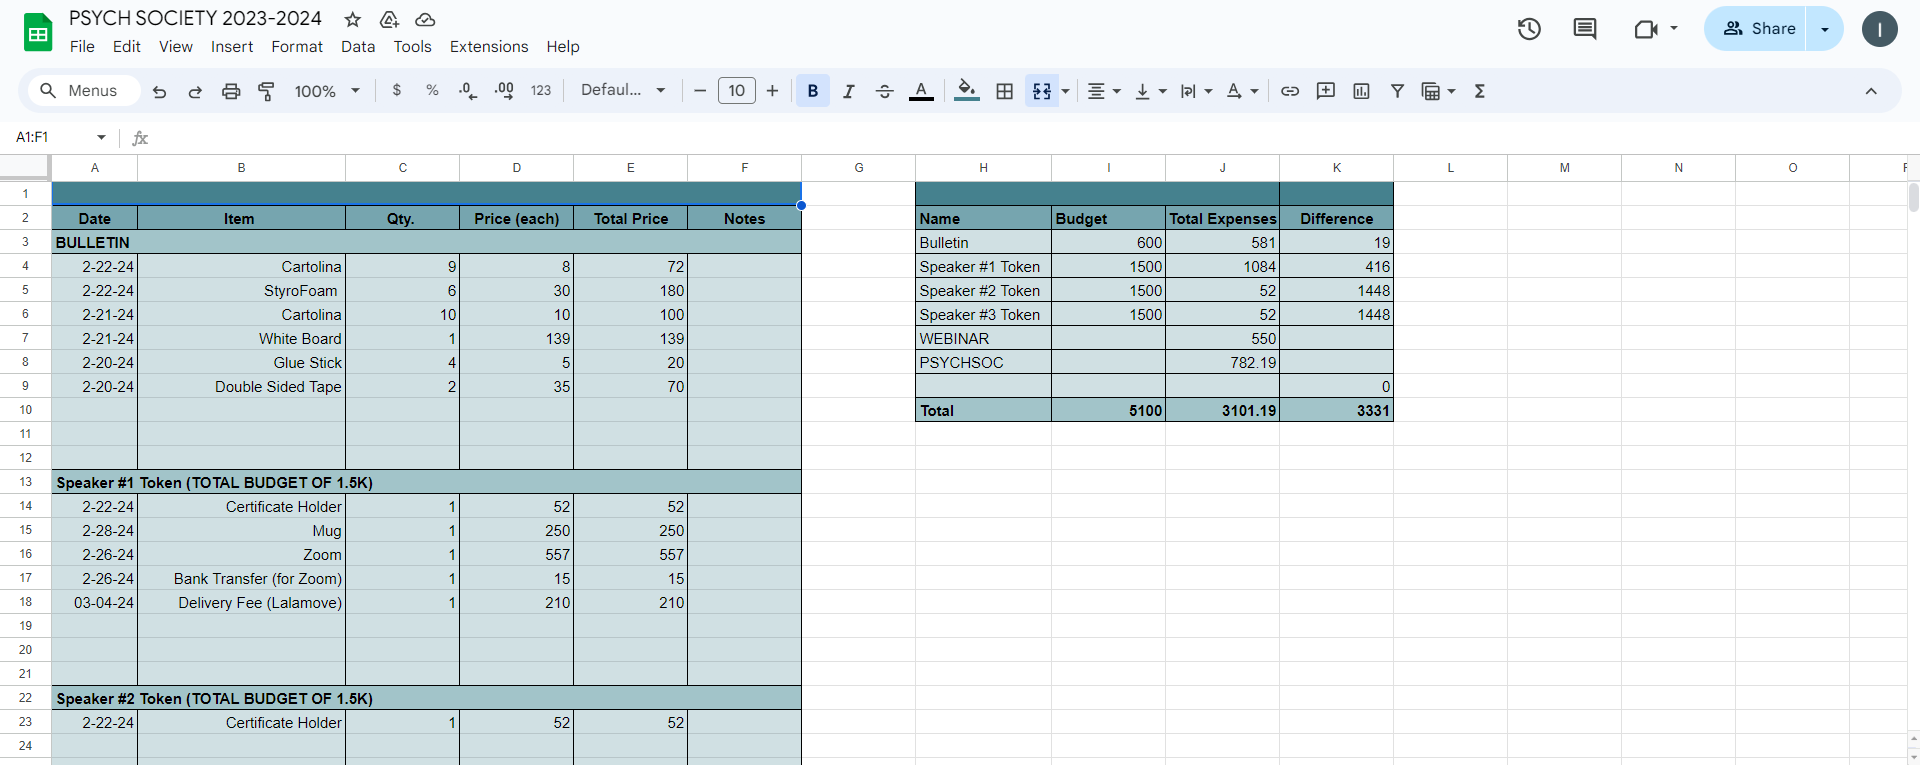Select column G header
The height and width of the screenshot is (765, 1920).
pos(859,168)
